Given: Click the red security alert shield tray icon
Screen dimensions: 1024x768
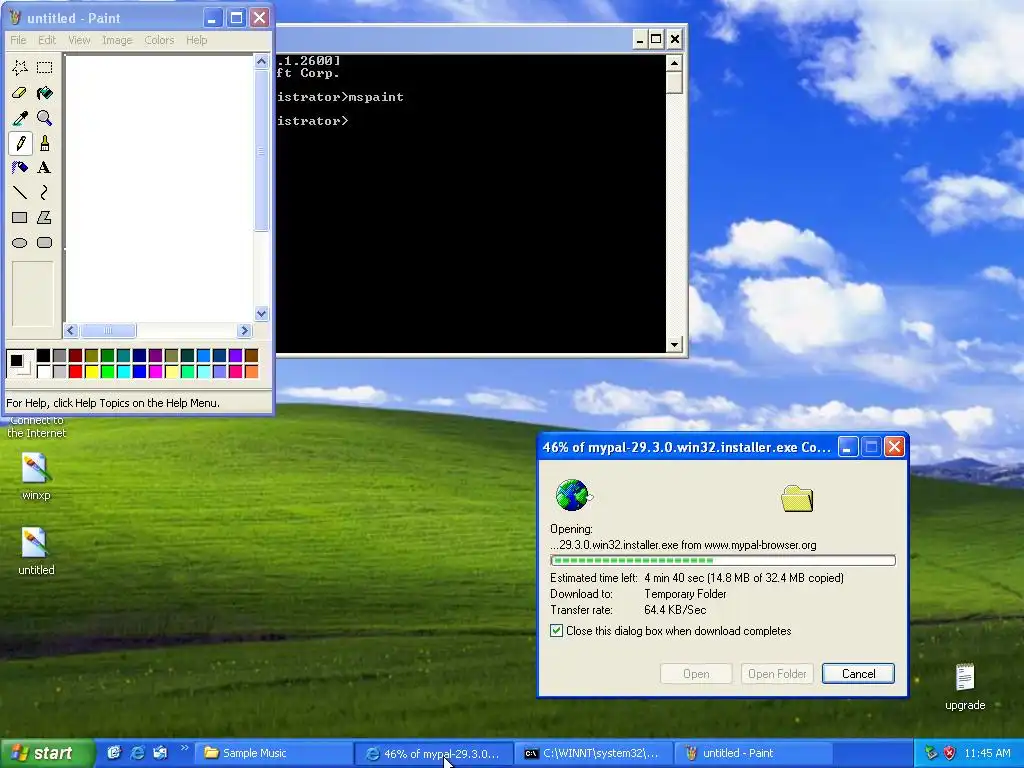Looking at the screenshot, I should point(949,753).
